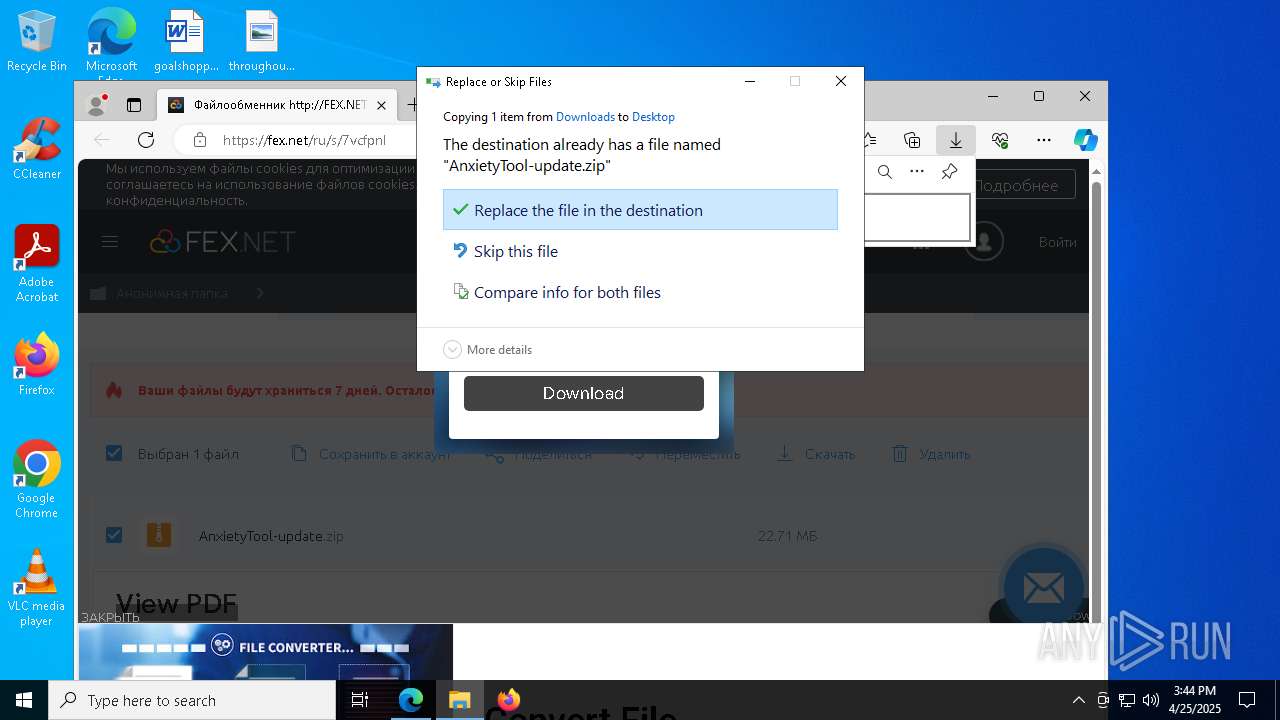Launch CCleaner desktop shortcut
Image resolution: width=1280 pixels, height=720 pixels.
point(37,150)
